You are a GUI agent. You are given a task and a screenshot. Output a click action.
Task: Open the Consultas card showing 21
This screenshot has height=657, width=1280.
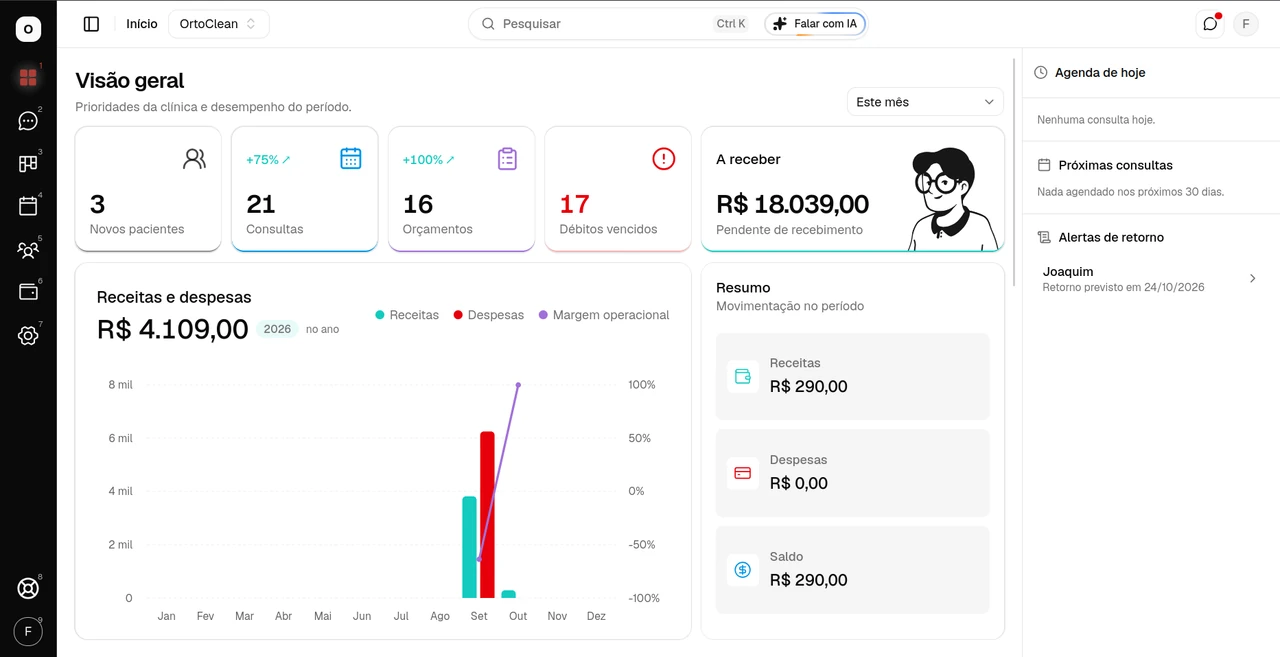pos(305,189)
